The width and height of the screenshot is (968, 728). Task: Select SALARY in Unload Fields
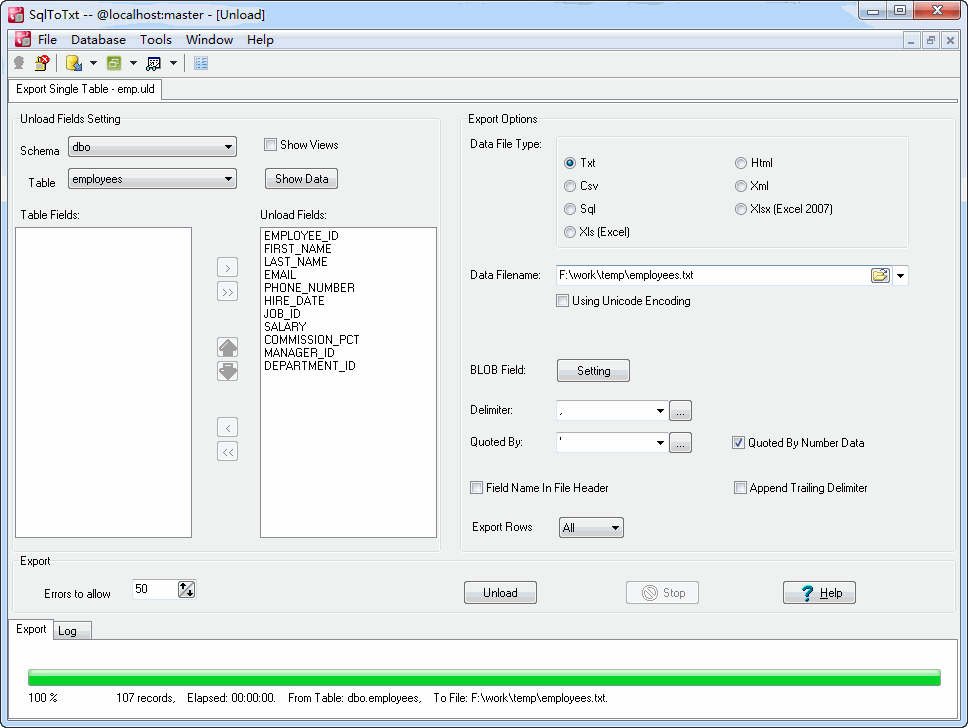pos(285,327)
